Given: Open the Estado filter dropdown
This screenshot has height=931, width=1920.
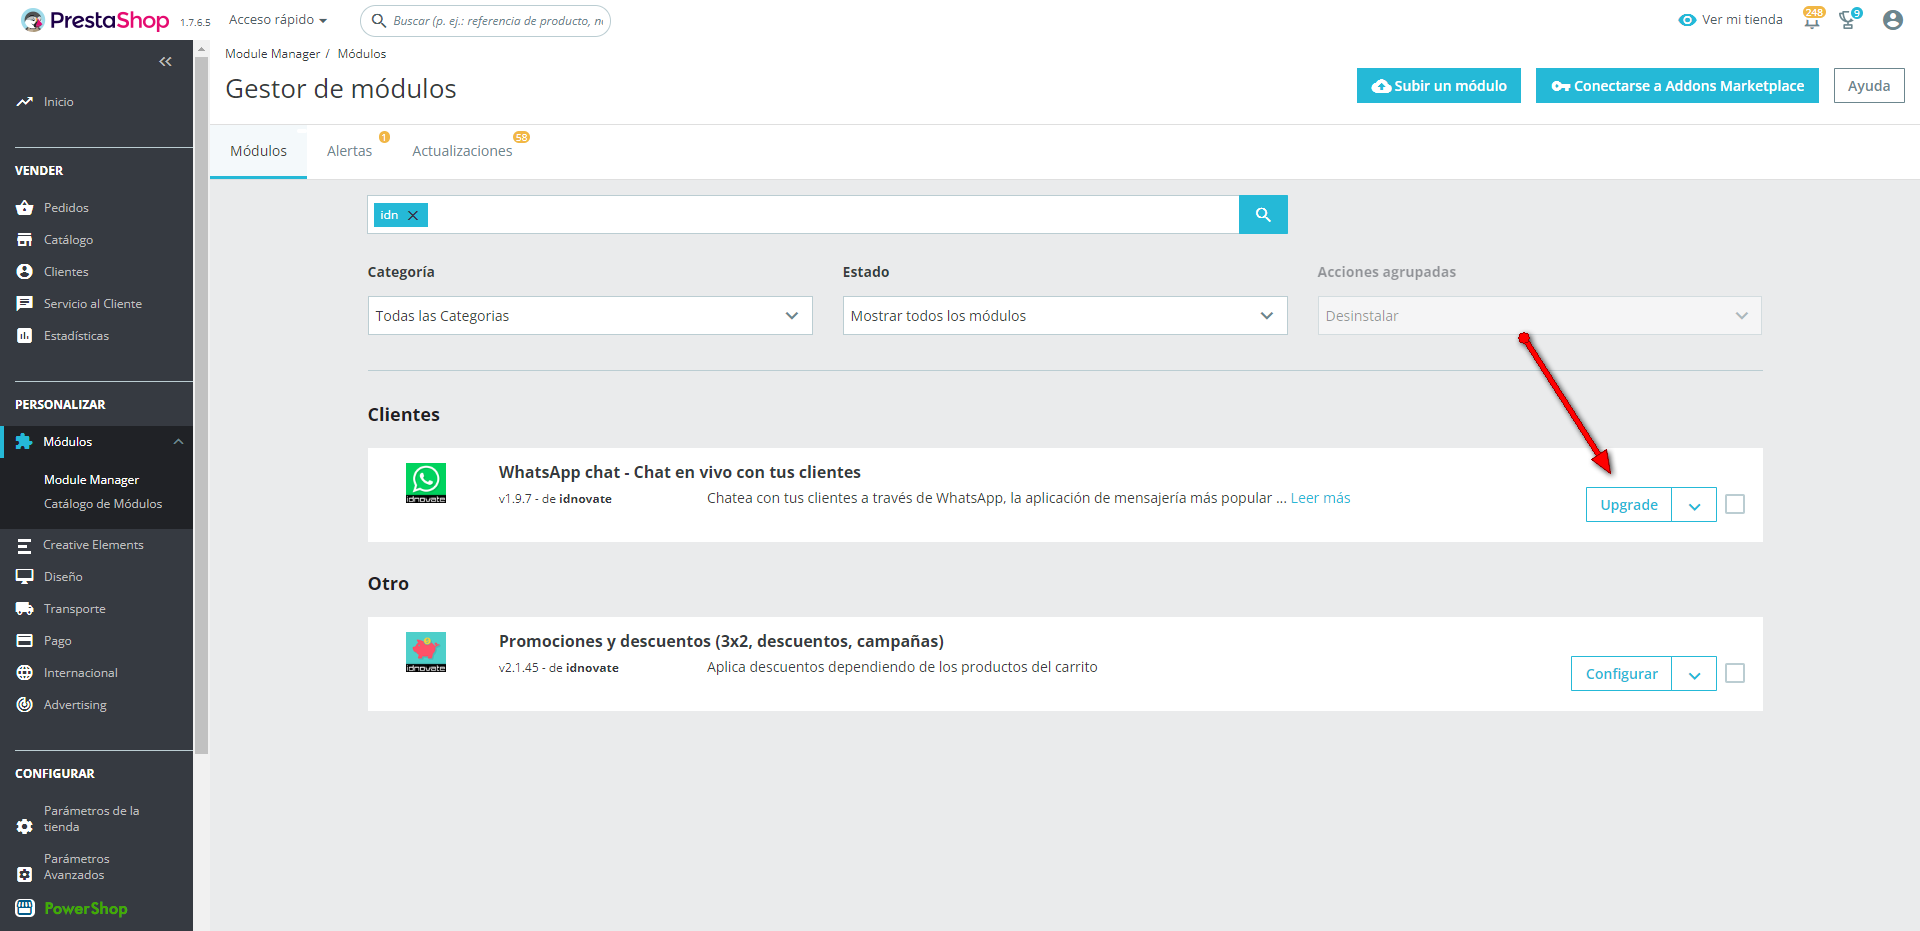Looking at the screenshot, I should 1065,316.
